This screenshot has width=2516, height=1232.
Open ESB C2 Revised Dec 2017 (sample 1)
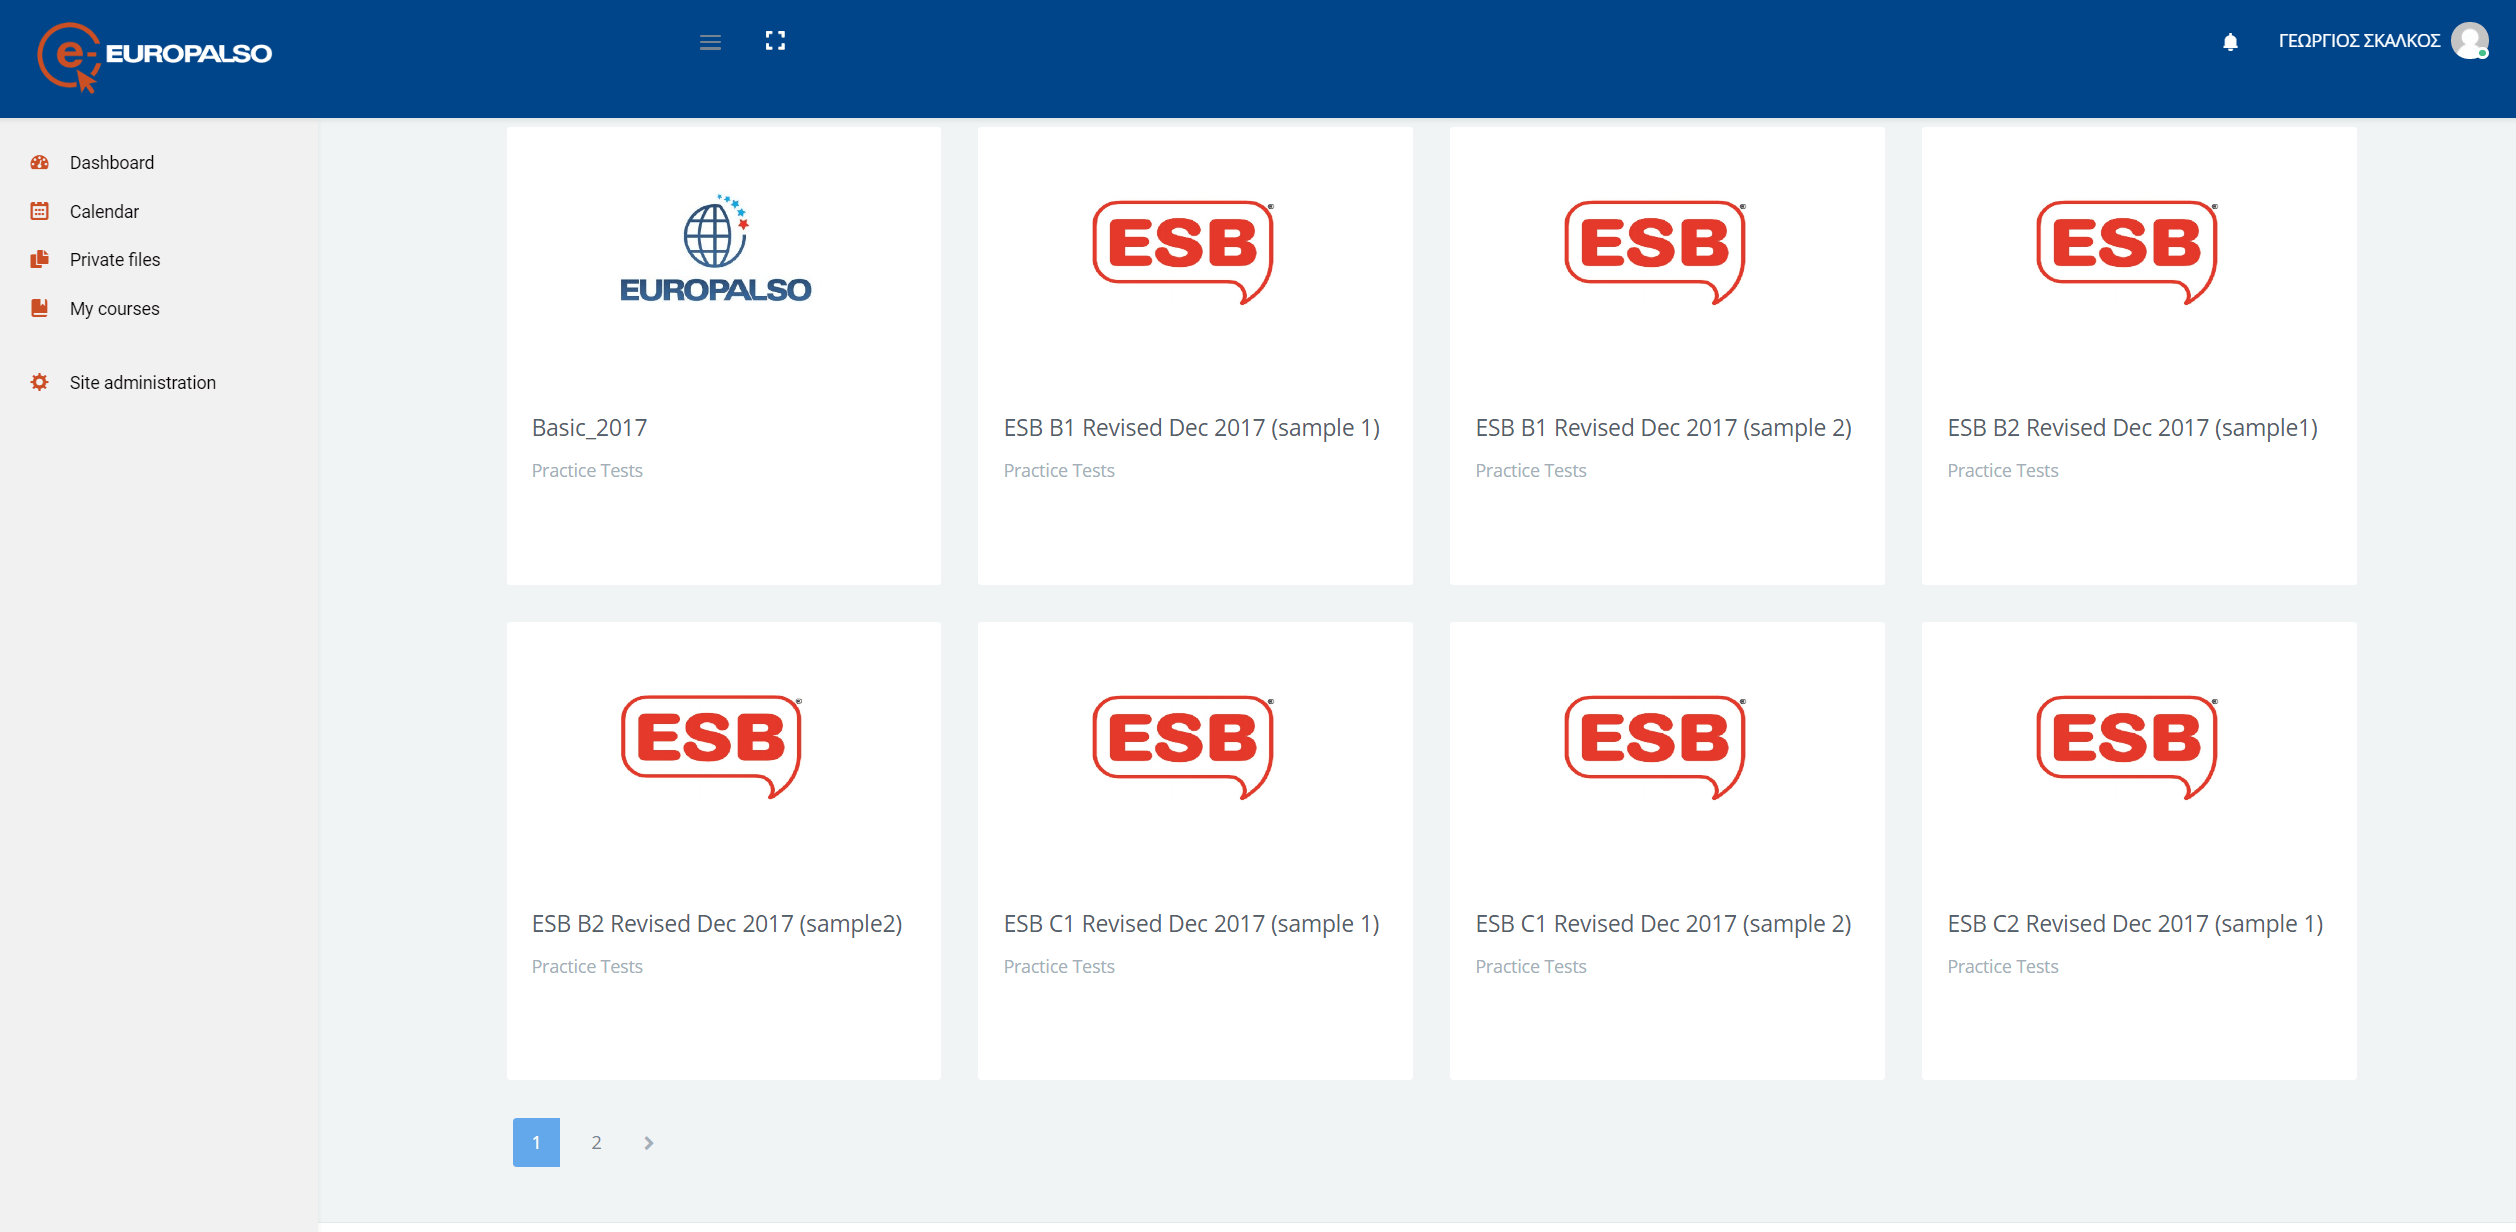pyautogui.click(x=2135, y=923)
